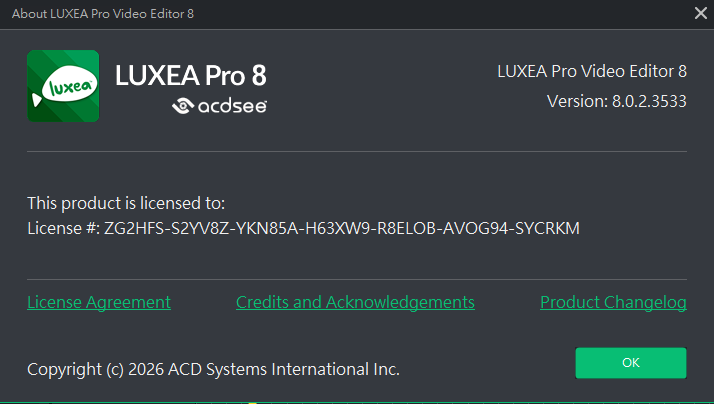Click the About dialog title bar text

101,13
